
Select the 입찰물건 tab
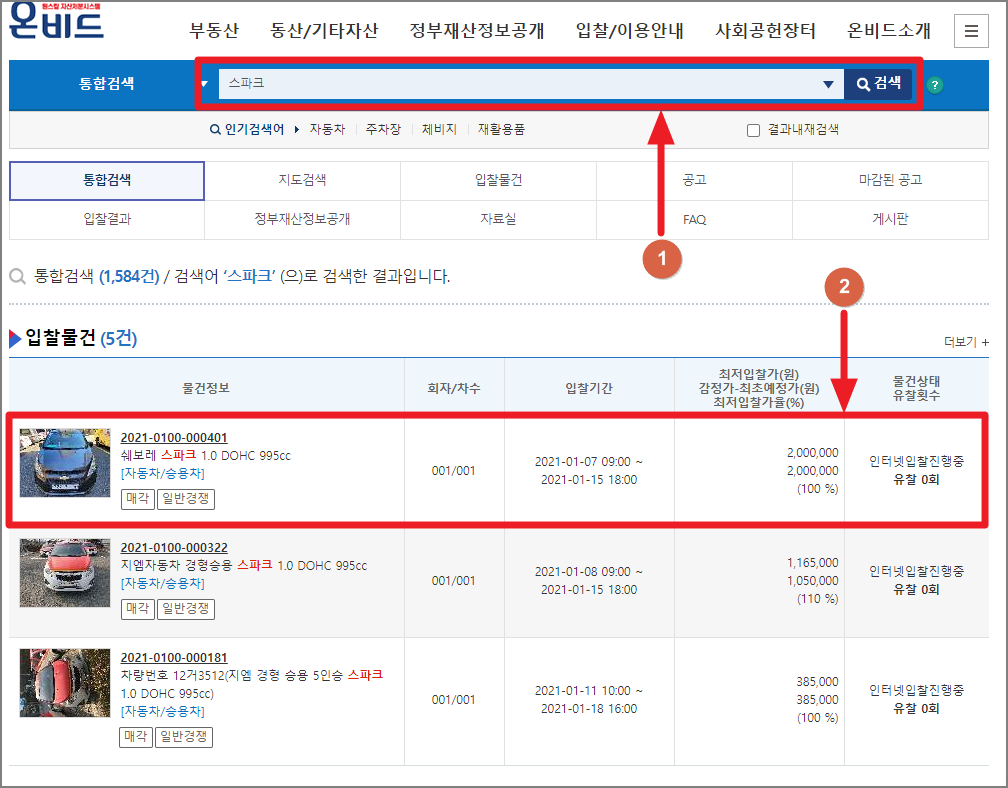pyautogui.click(x=498, y=181)
